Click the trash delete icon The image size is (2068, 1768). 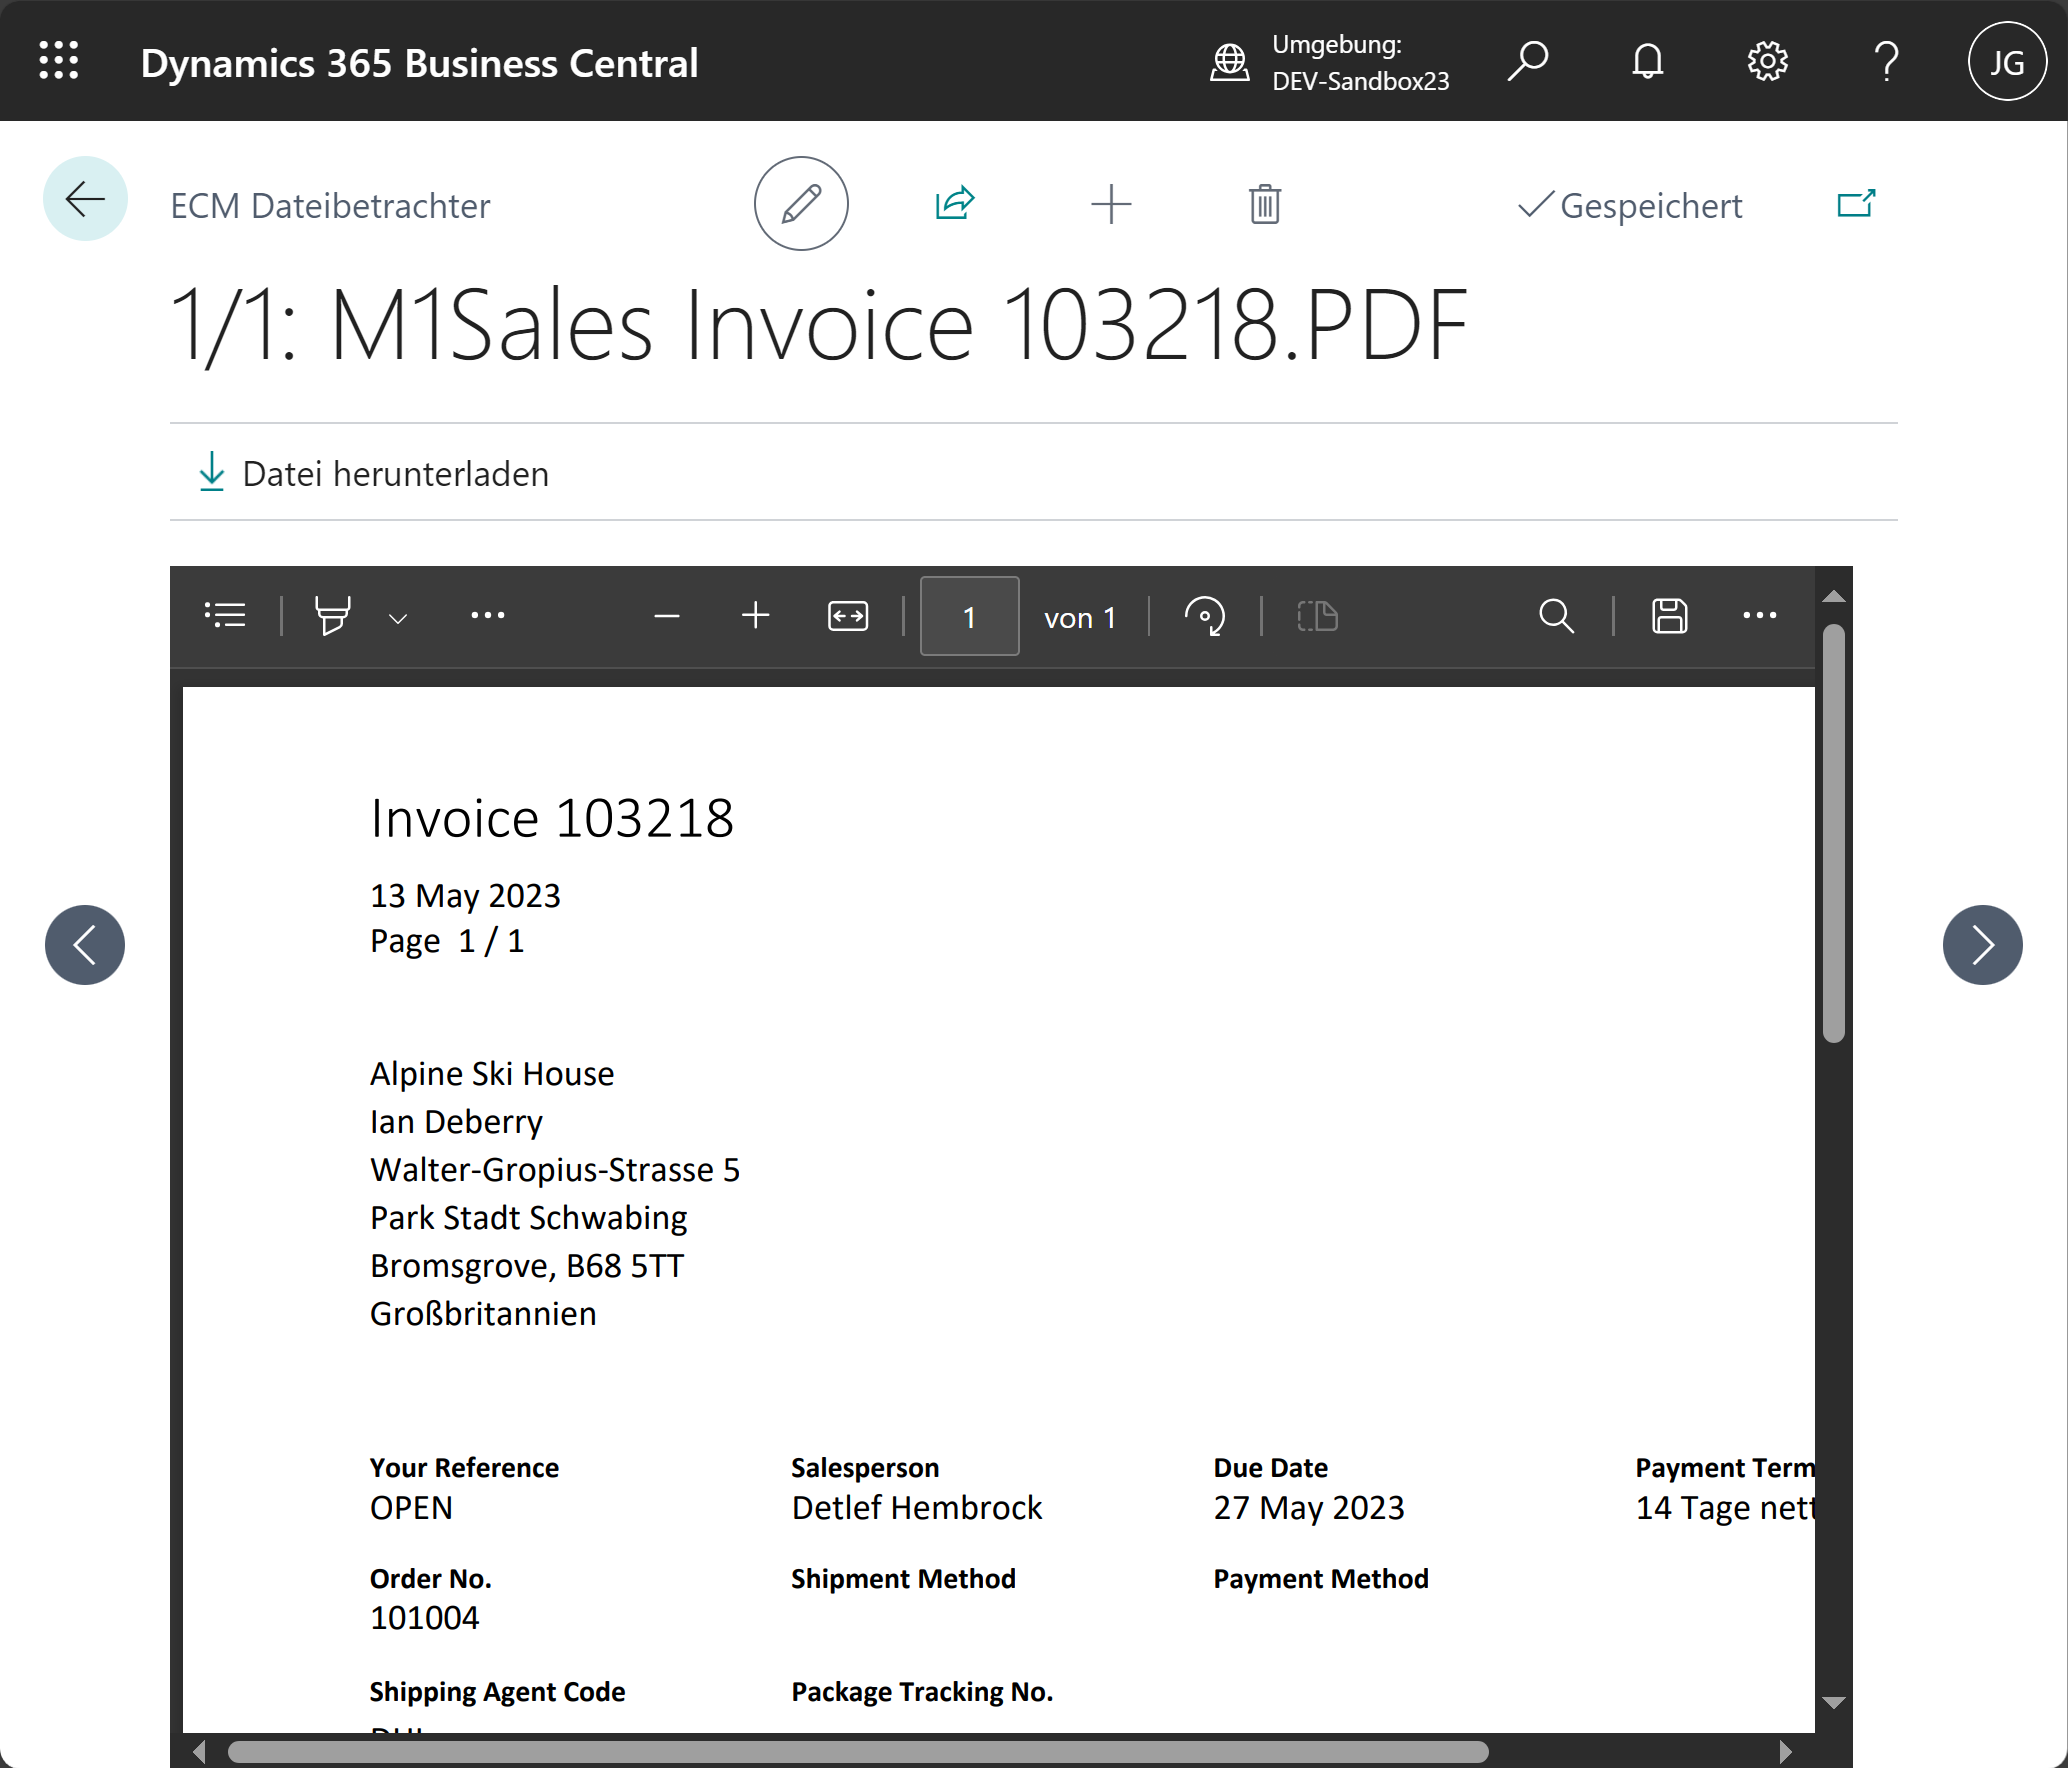pyautogui.click(x=1265, y=204)
